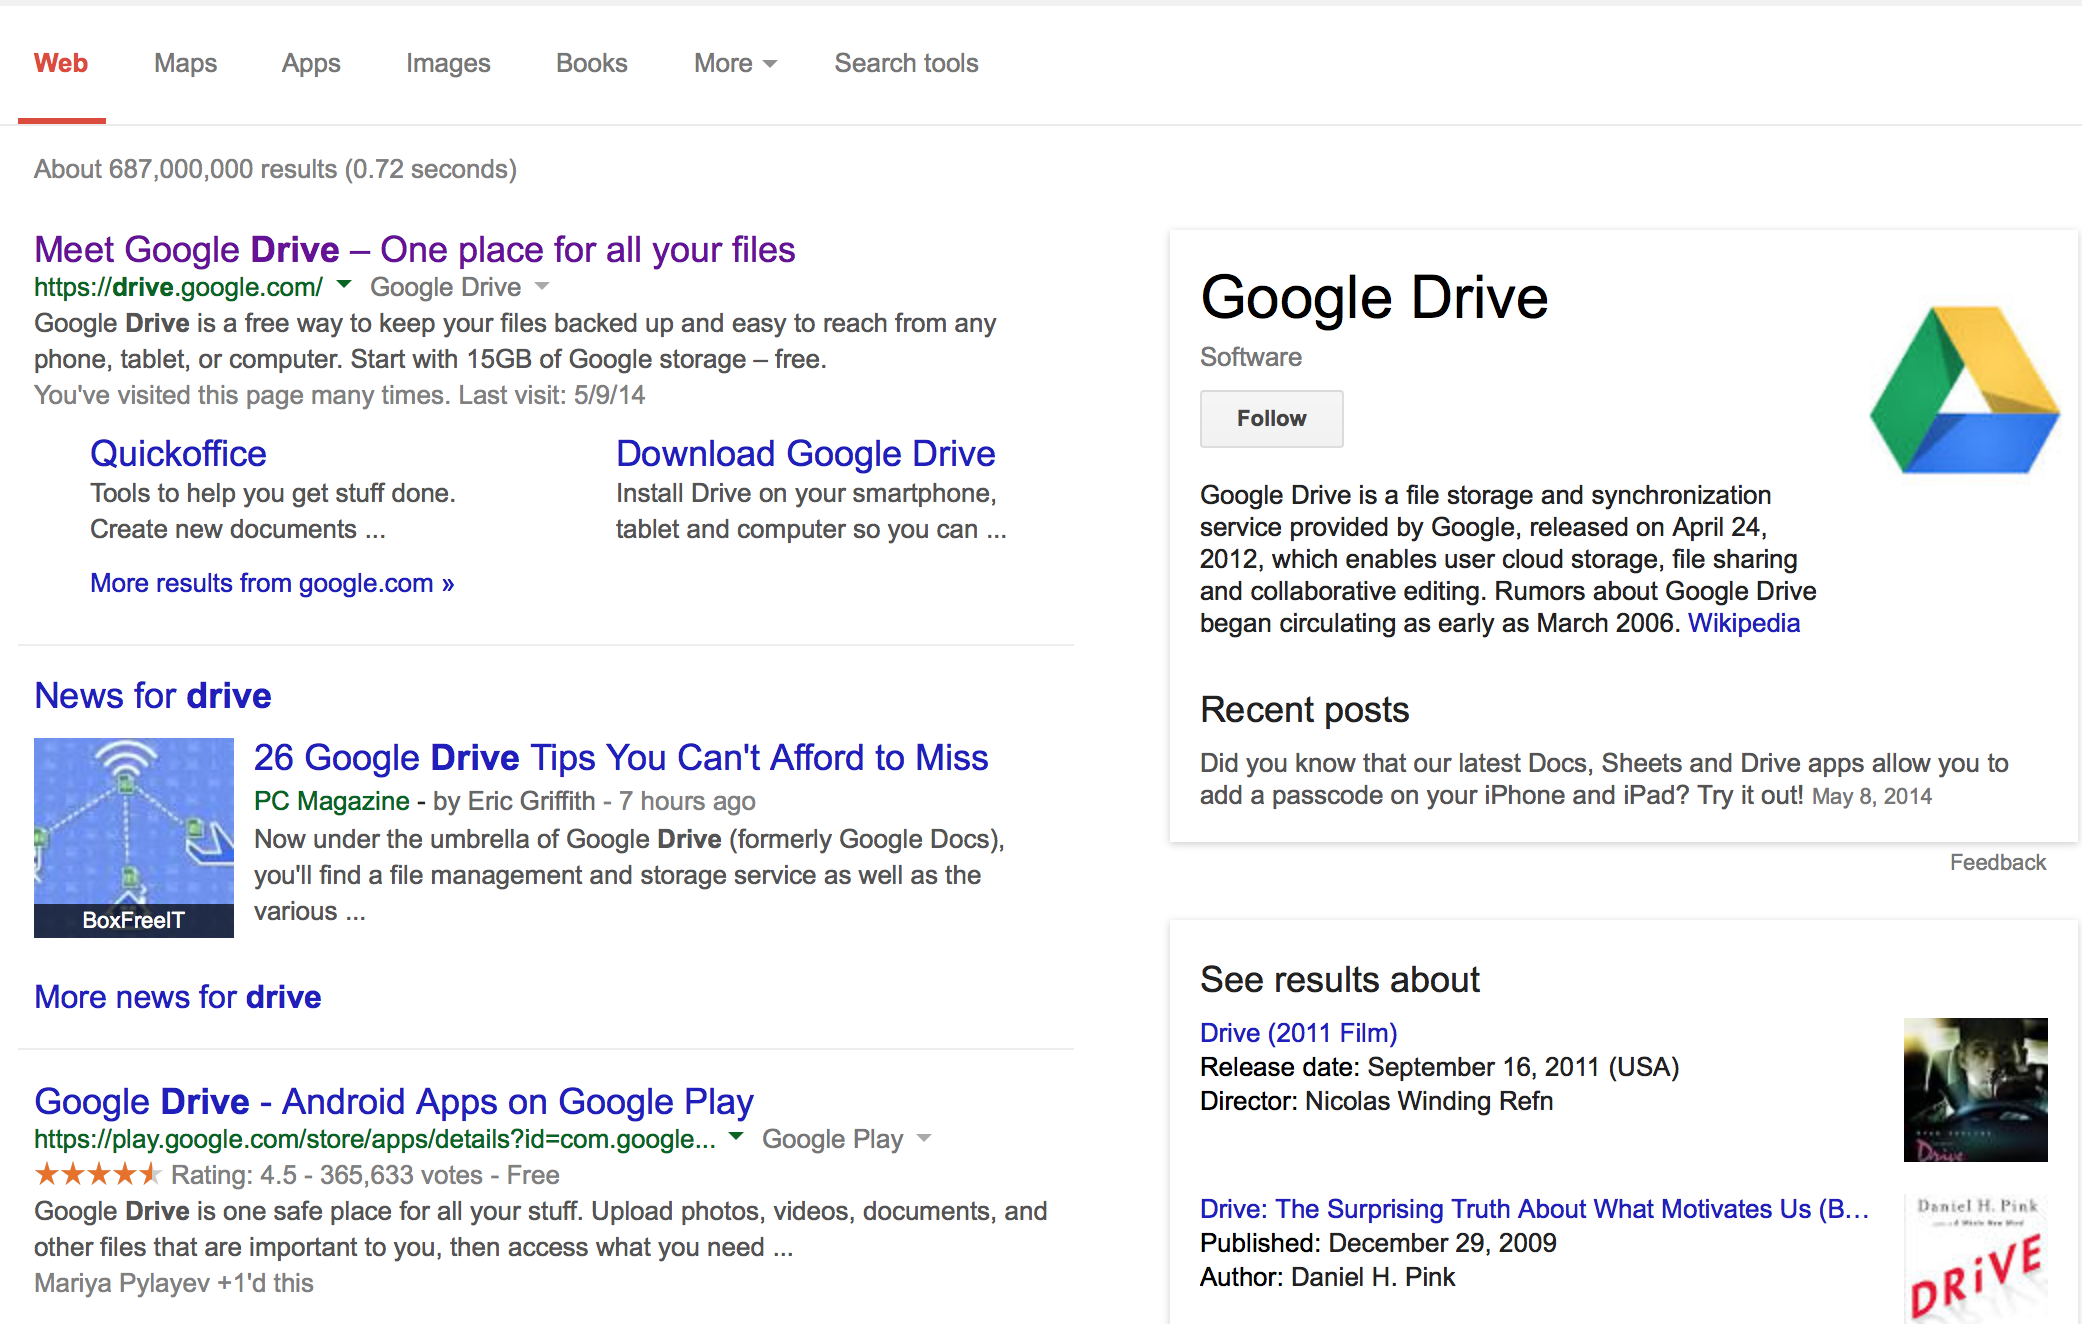
Task: Open the BoxFreeIT news thumbnail image
Action: [x=133, y=836]
